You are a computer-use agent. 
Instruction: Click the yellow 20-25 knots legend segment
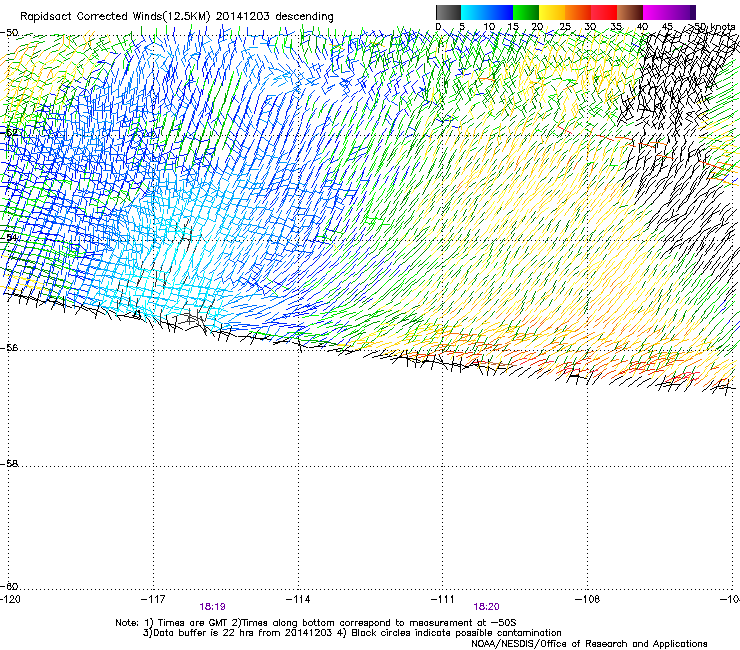click(x=552, y=12)
